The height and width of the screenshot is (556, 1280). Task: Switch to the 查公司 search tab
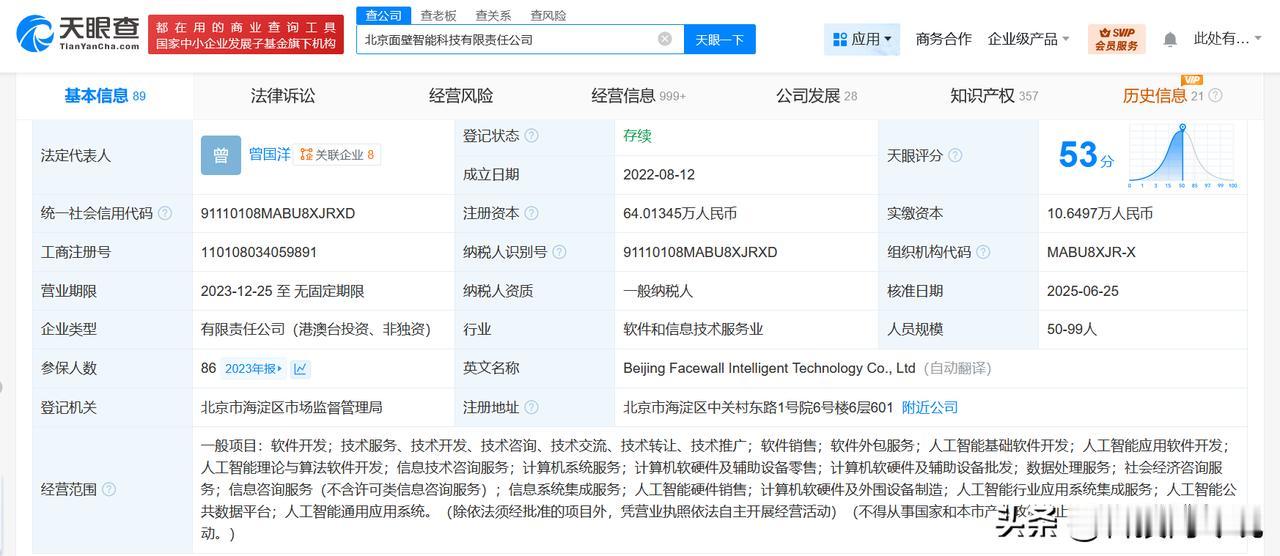[x=383, y=16]
